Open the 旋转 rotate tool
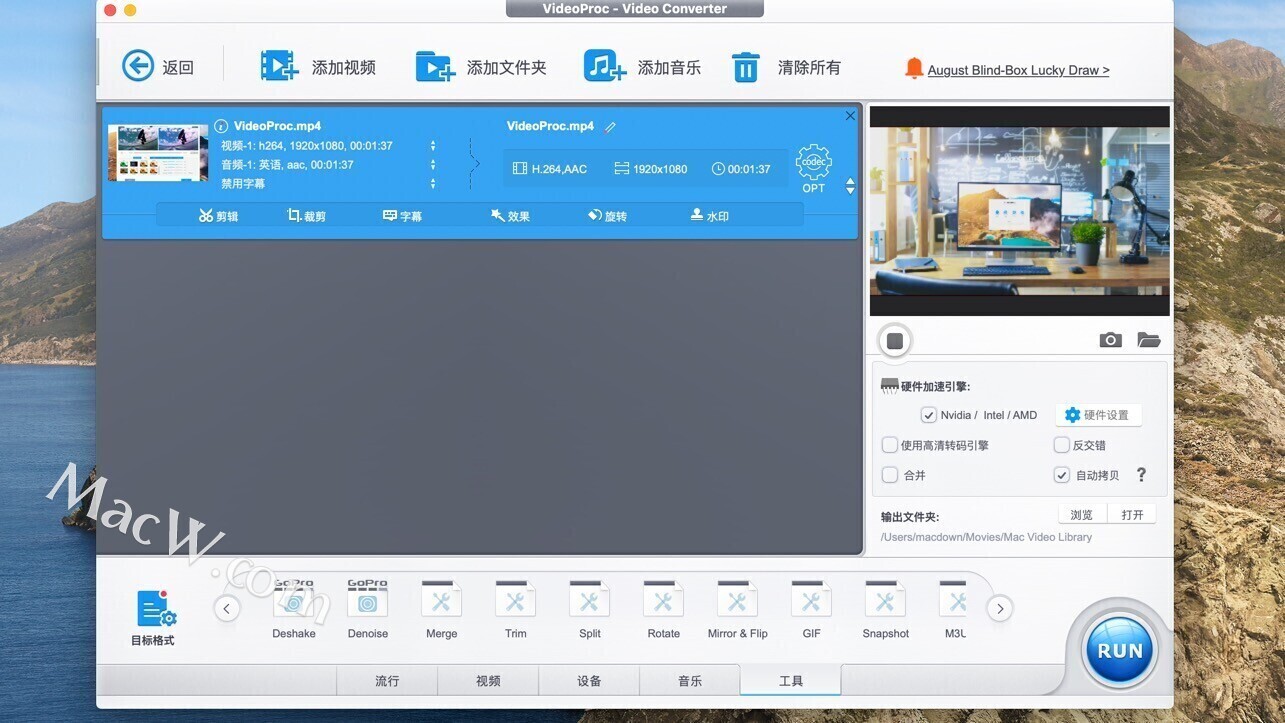1285x723 pixels. tap(607, 216)
